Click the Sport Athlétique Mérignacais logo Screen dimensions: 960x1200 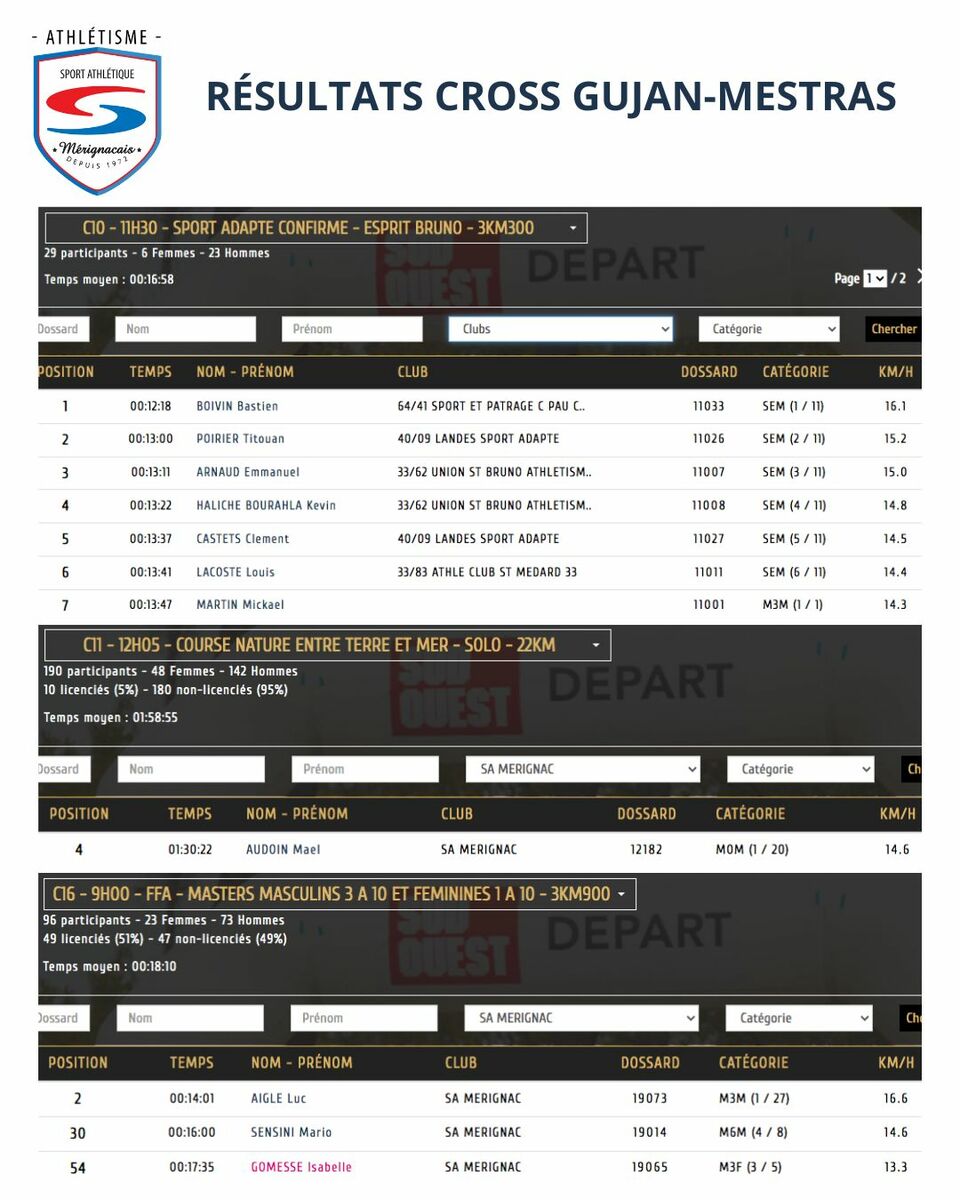[97, 112]
